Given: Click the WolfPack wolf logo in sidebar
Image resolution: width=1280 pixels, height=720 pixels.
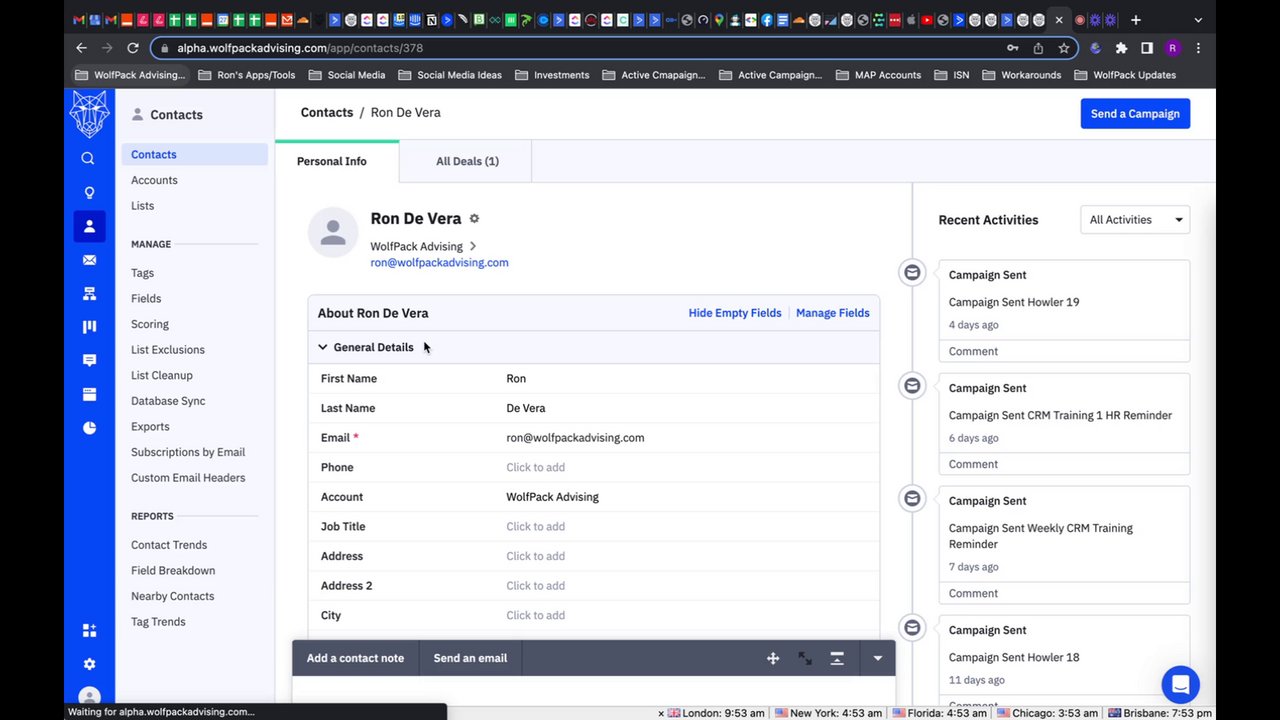Looking at the screenshot, I should (x=89, y=114).
